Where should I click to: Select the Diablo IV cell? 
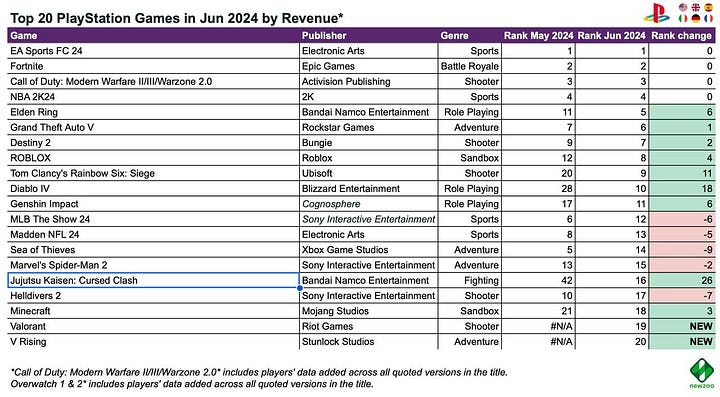click(153, 189)
